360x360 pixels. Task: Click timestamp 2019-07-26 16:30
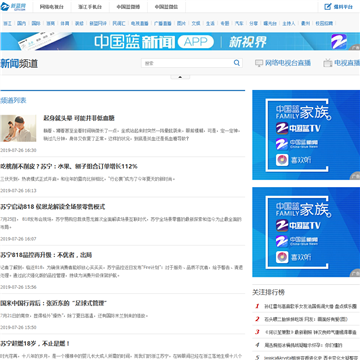18,150
